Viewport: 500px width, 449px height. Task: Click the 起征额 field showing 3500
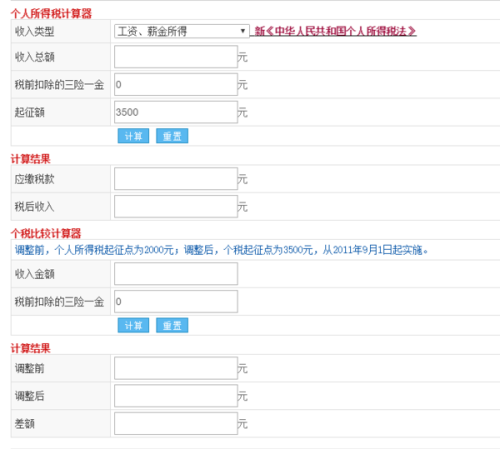176,112
